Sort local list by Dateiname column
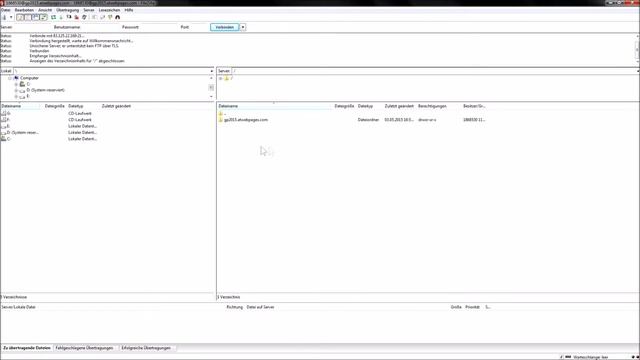The height and width of the screenshot is (360, 640). [20, 106]
